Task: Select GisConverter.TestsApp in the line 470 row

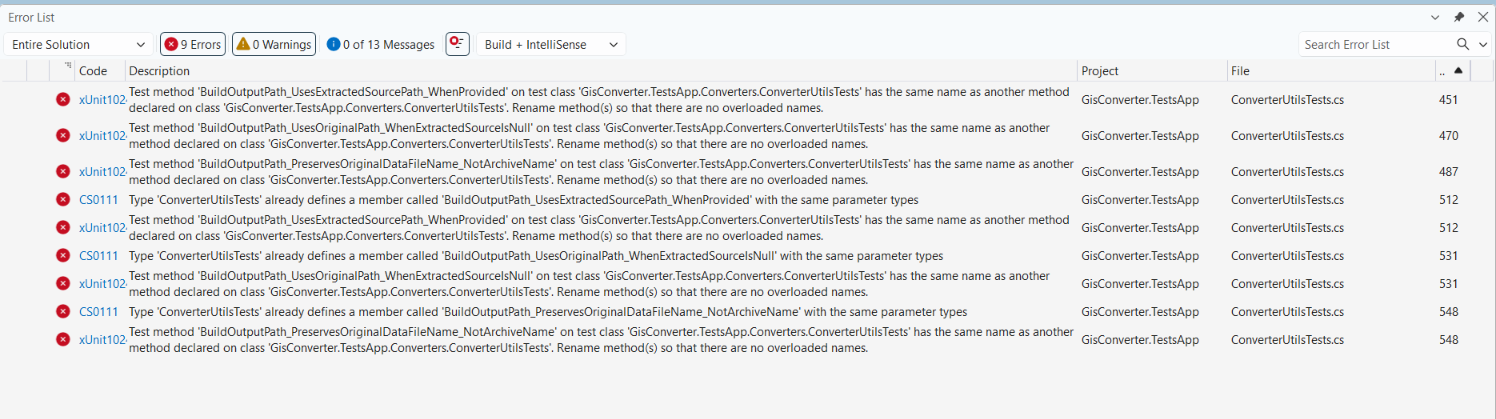Action: (1140, 136)
